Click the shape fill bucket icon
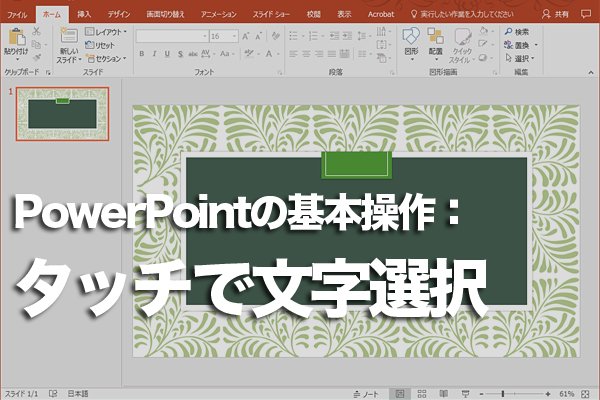 pos(486,31)
